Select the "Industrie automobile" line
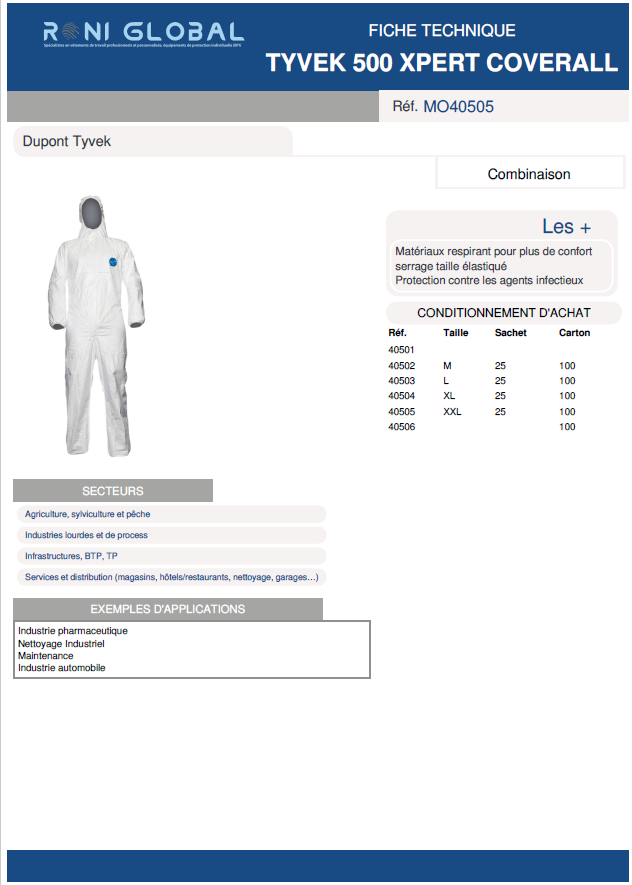The image size is (632, 885). 62,668
